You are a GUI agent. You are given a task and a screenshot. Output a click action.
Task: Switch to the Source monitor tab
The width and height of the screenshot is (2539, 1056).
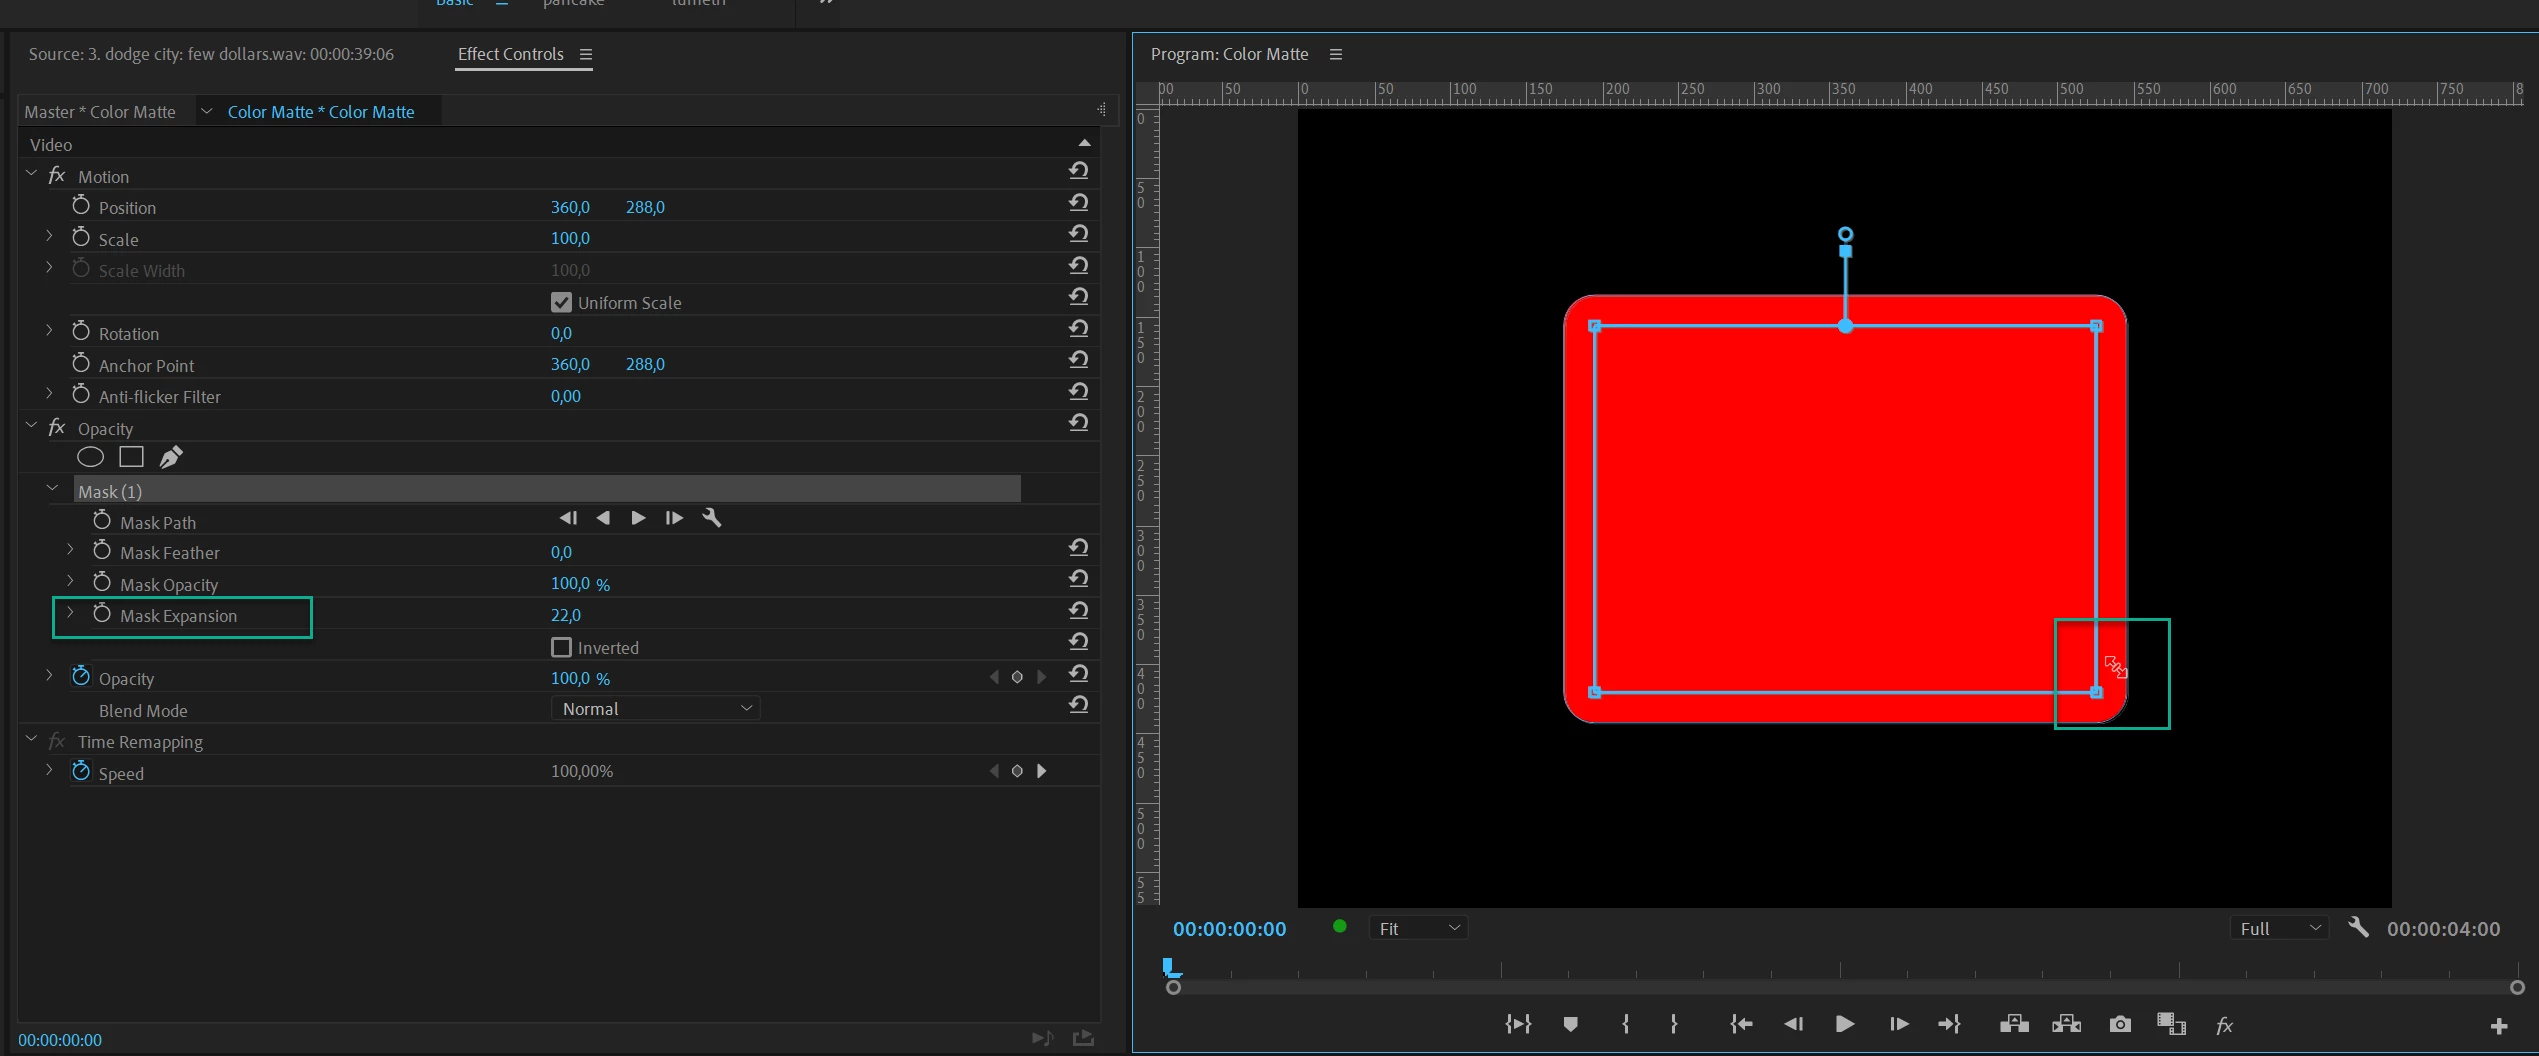coord(211,54)
